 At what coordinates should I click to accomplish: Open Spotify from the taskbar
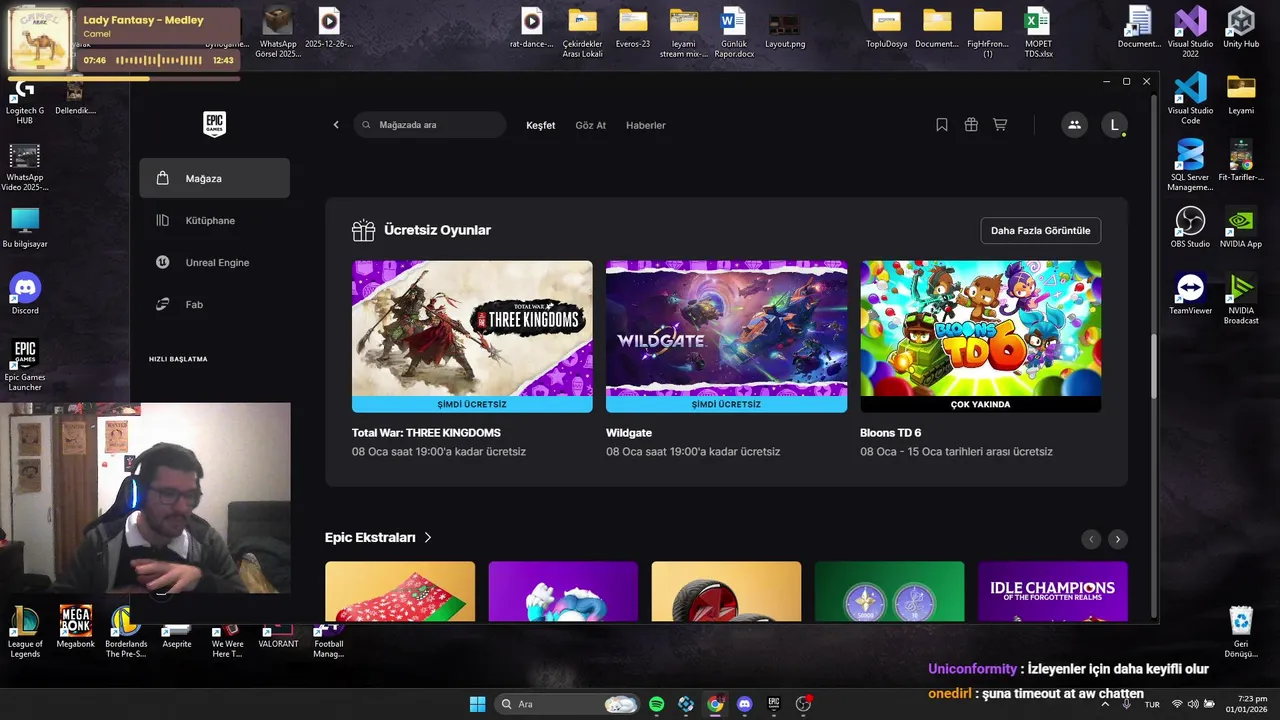point(657,704)
